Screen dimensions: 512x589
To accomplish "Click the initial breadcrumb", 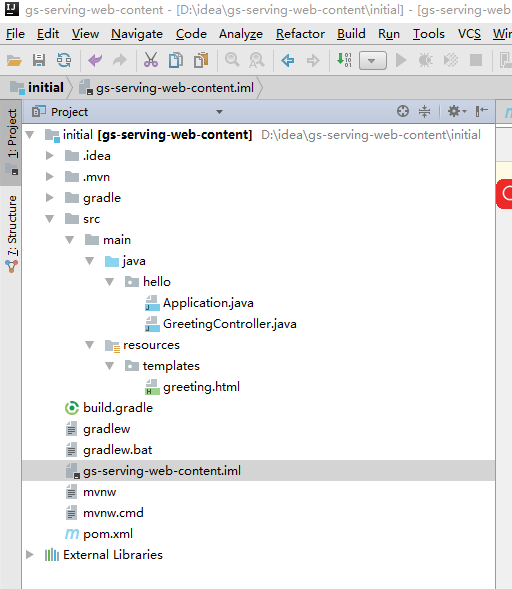I will tap(37, 88).
